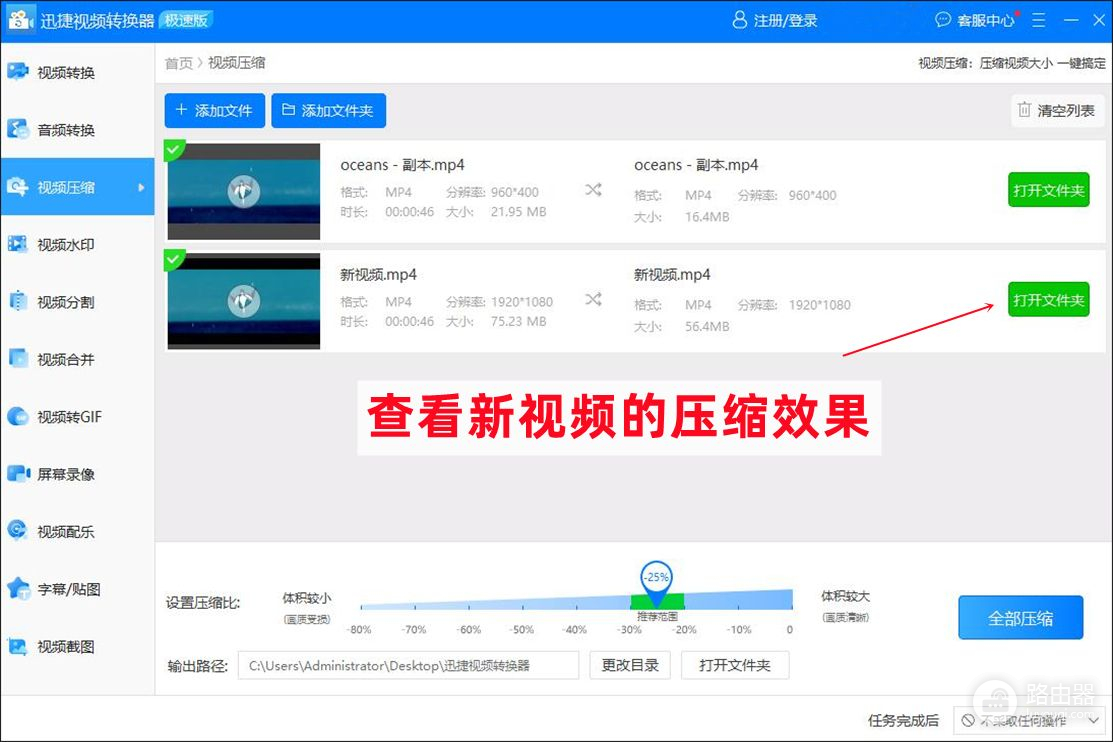1113x742 pixels.
Task: Open the 客服中心 chat icon
Action: 943,20
